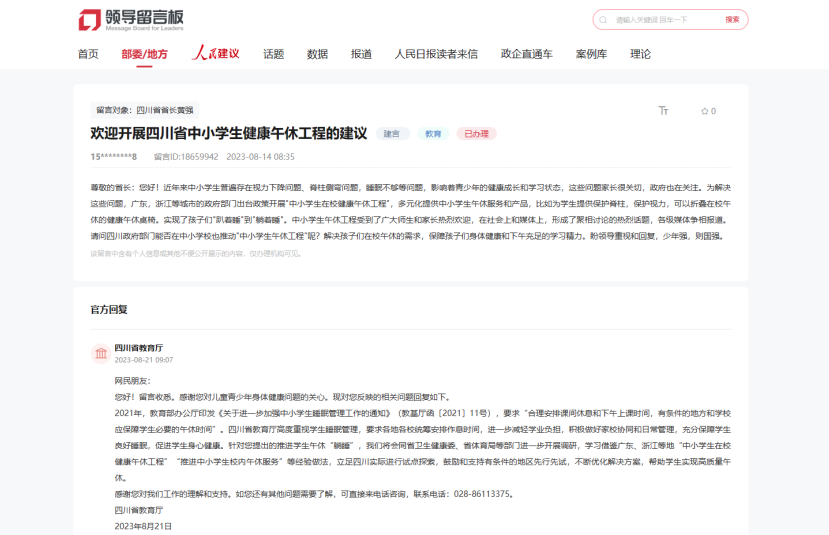Open the 理论 navigation item

[x=640, y=54]
